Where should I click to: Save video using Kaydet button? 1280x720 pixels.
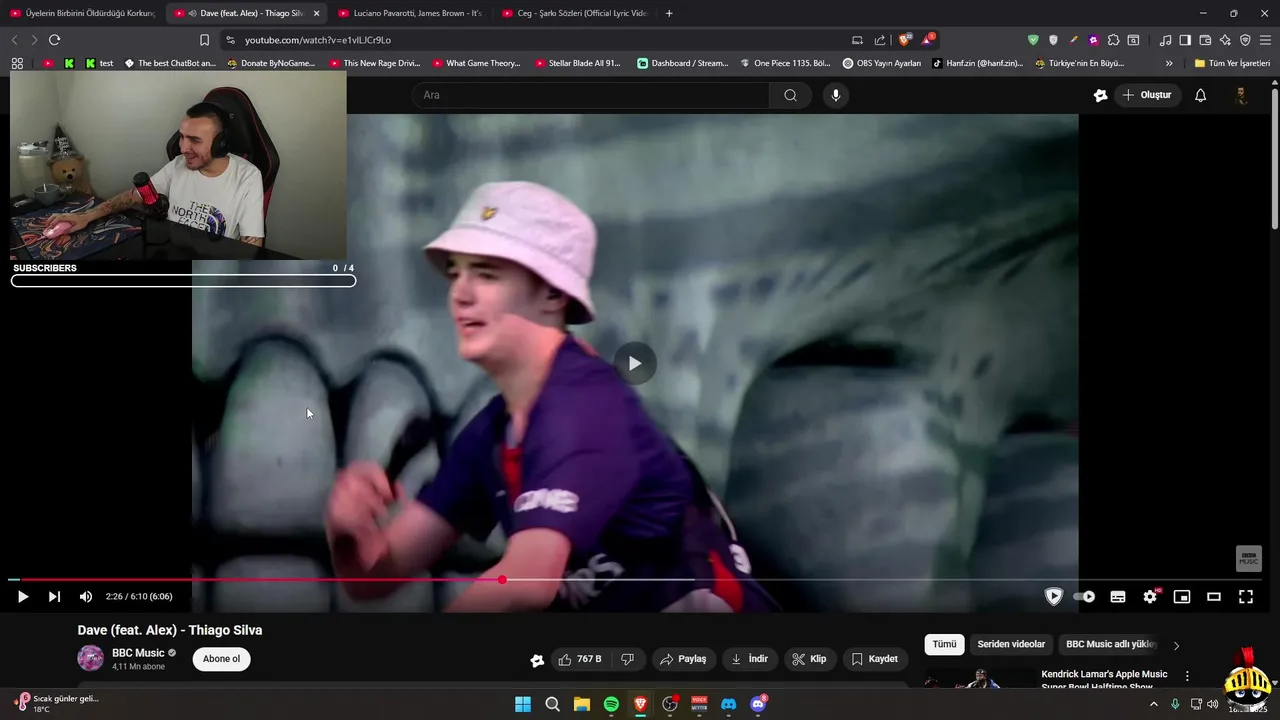tap(875, 659)
